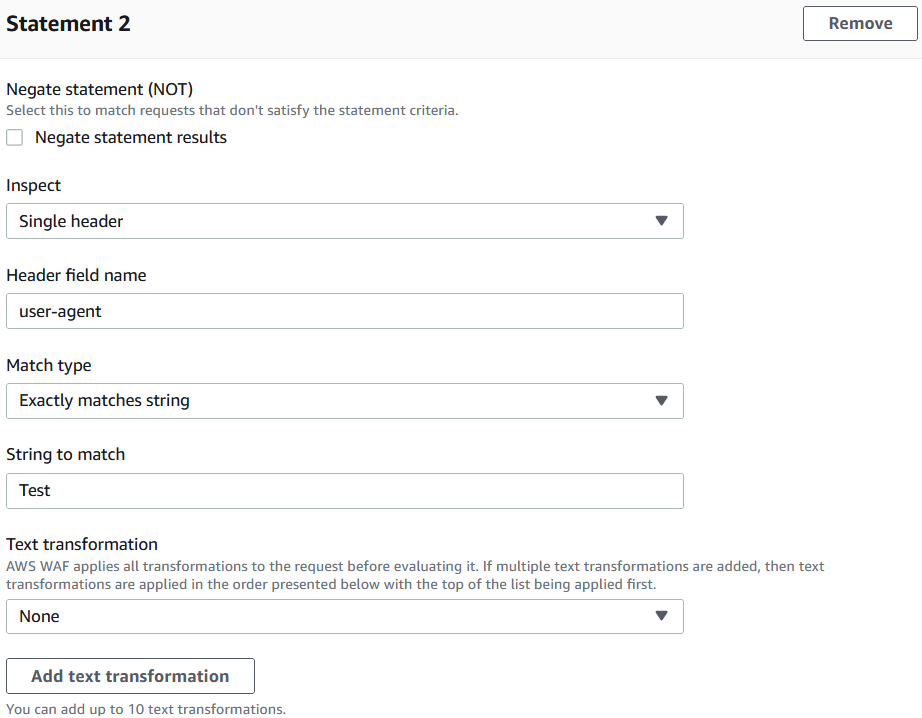922x718 pixels.
Task: Click the Inspect field label
Action: point(34,186)
